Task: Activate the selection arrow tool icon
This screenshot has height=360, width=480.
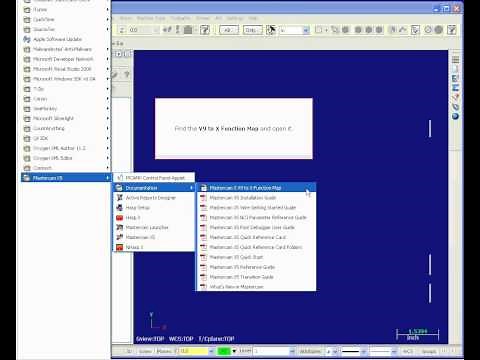Action: coord(271,30)
